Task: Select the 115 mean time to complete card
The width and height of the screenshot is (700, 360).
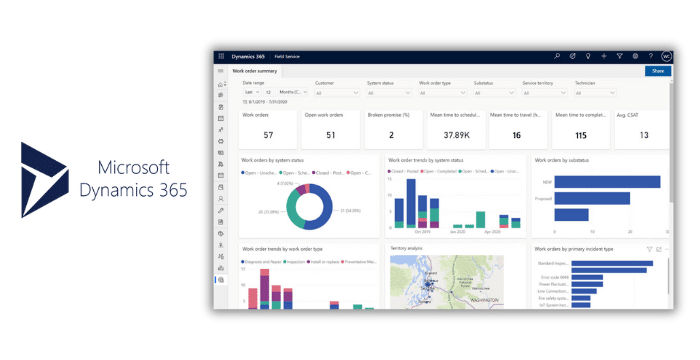Action: pos(581,130)
